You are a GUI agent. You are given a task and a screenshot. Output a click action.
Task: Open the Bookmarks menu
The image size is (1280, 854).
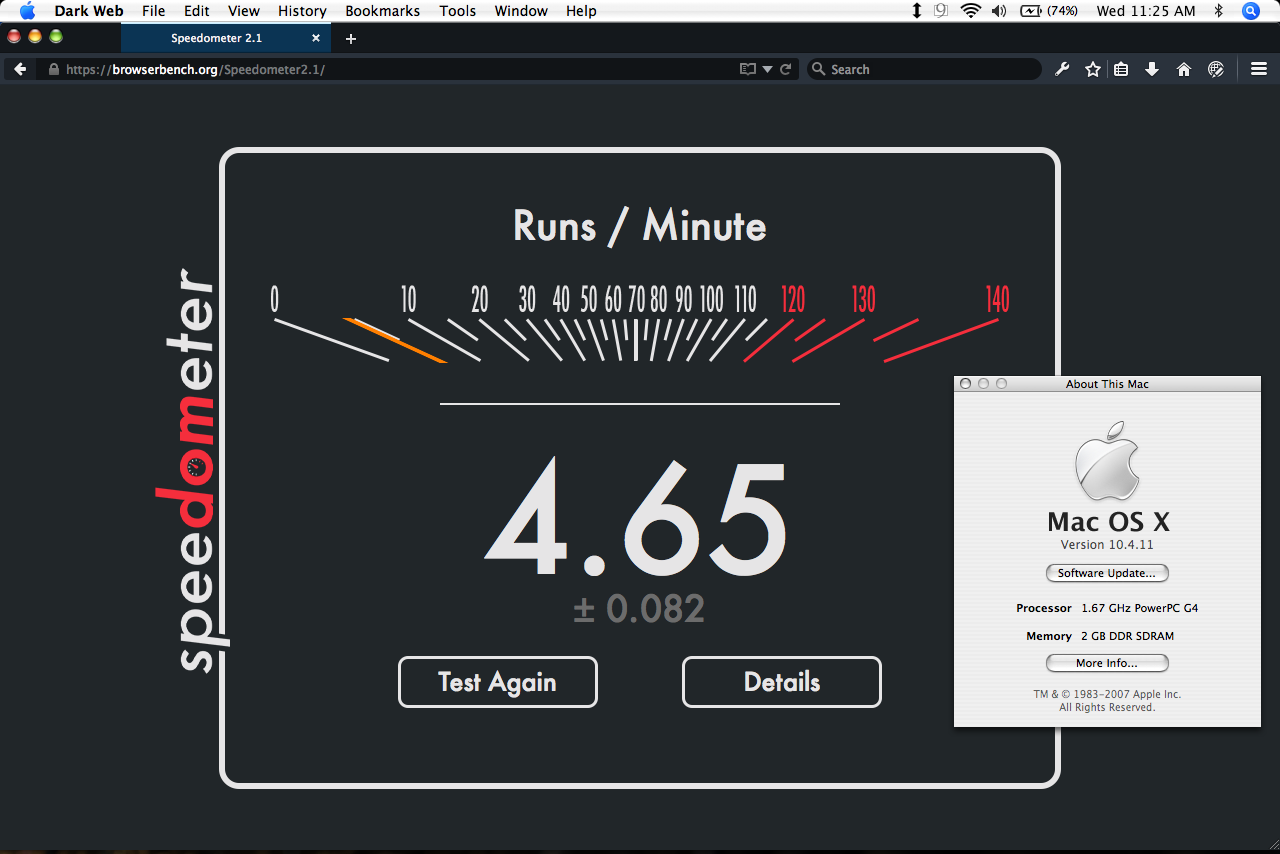383,11
